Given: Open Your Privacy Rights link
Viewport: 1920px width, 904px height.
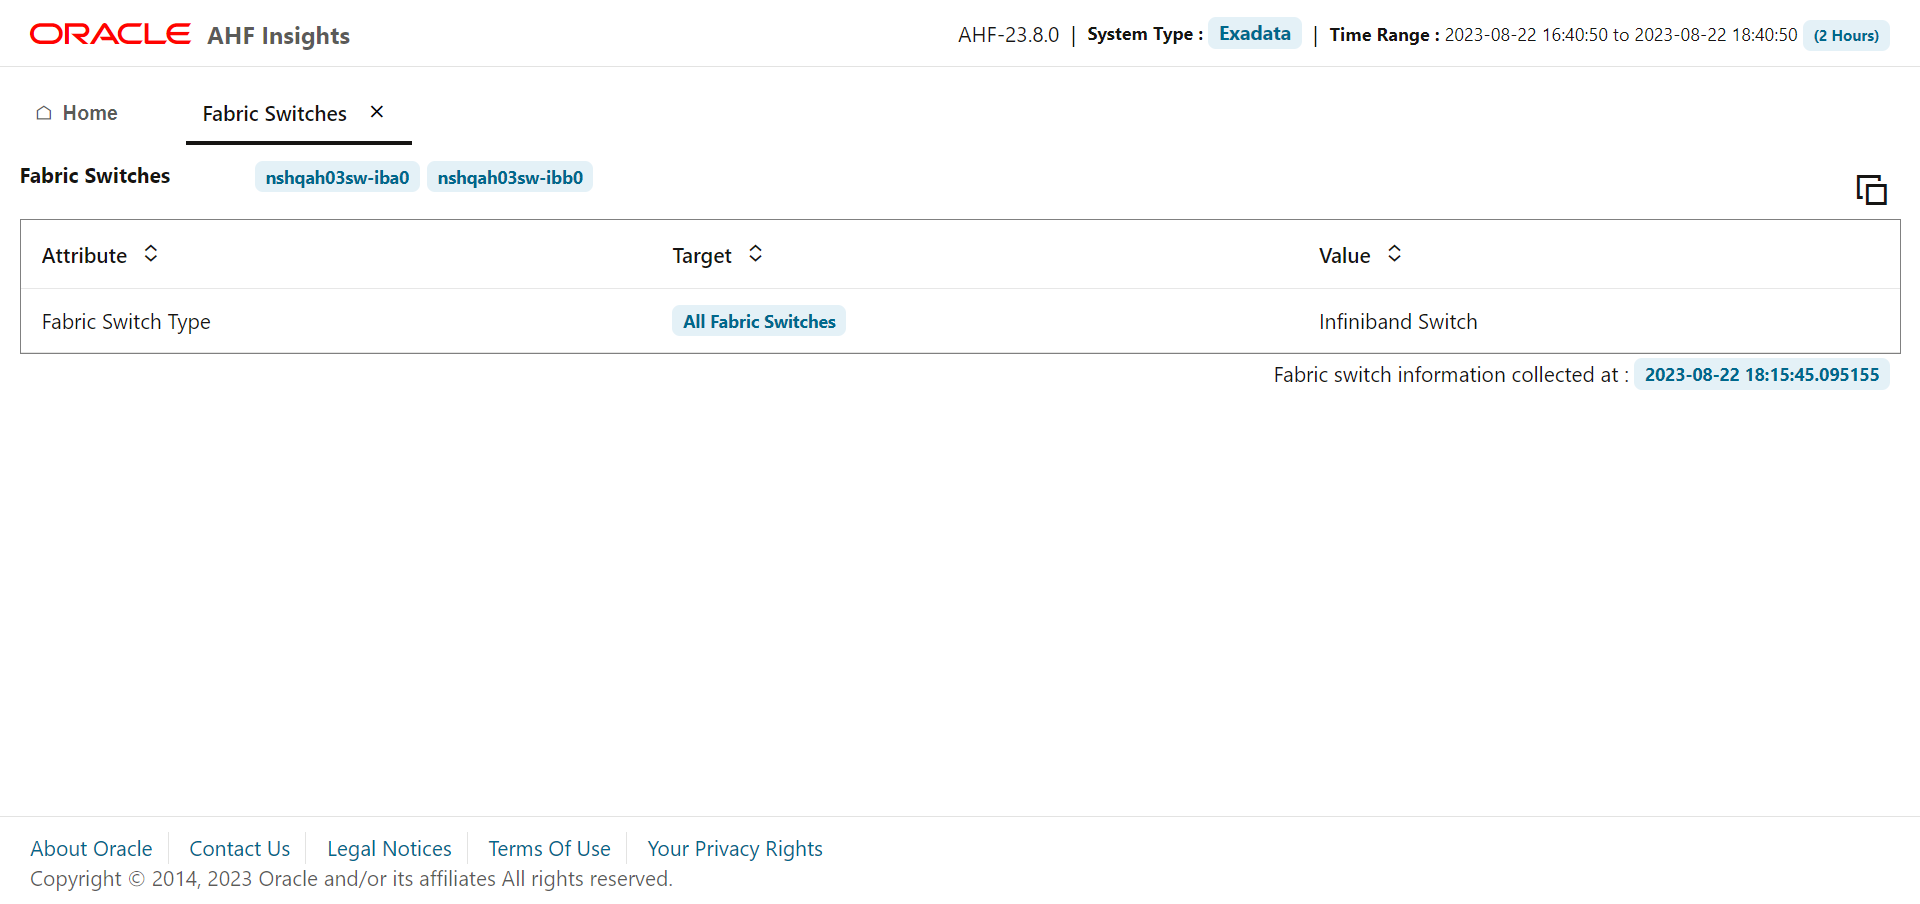Looking at the screenshot, I should (735, 848).
